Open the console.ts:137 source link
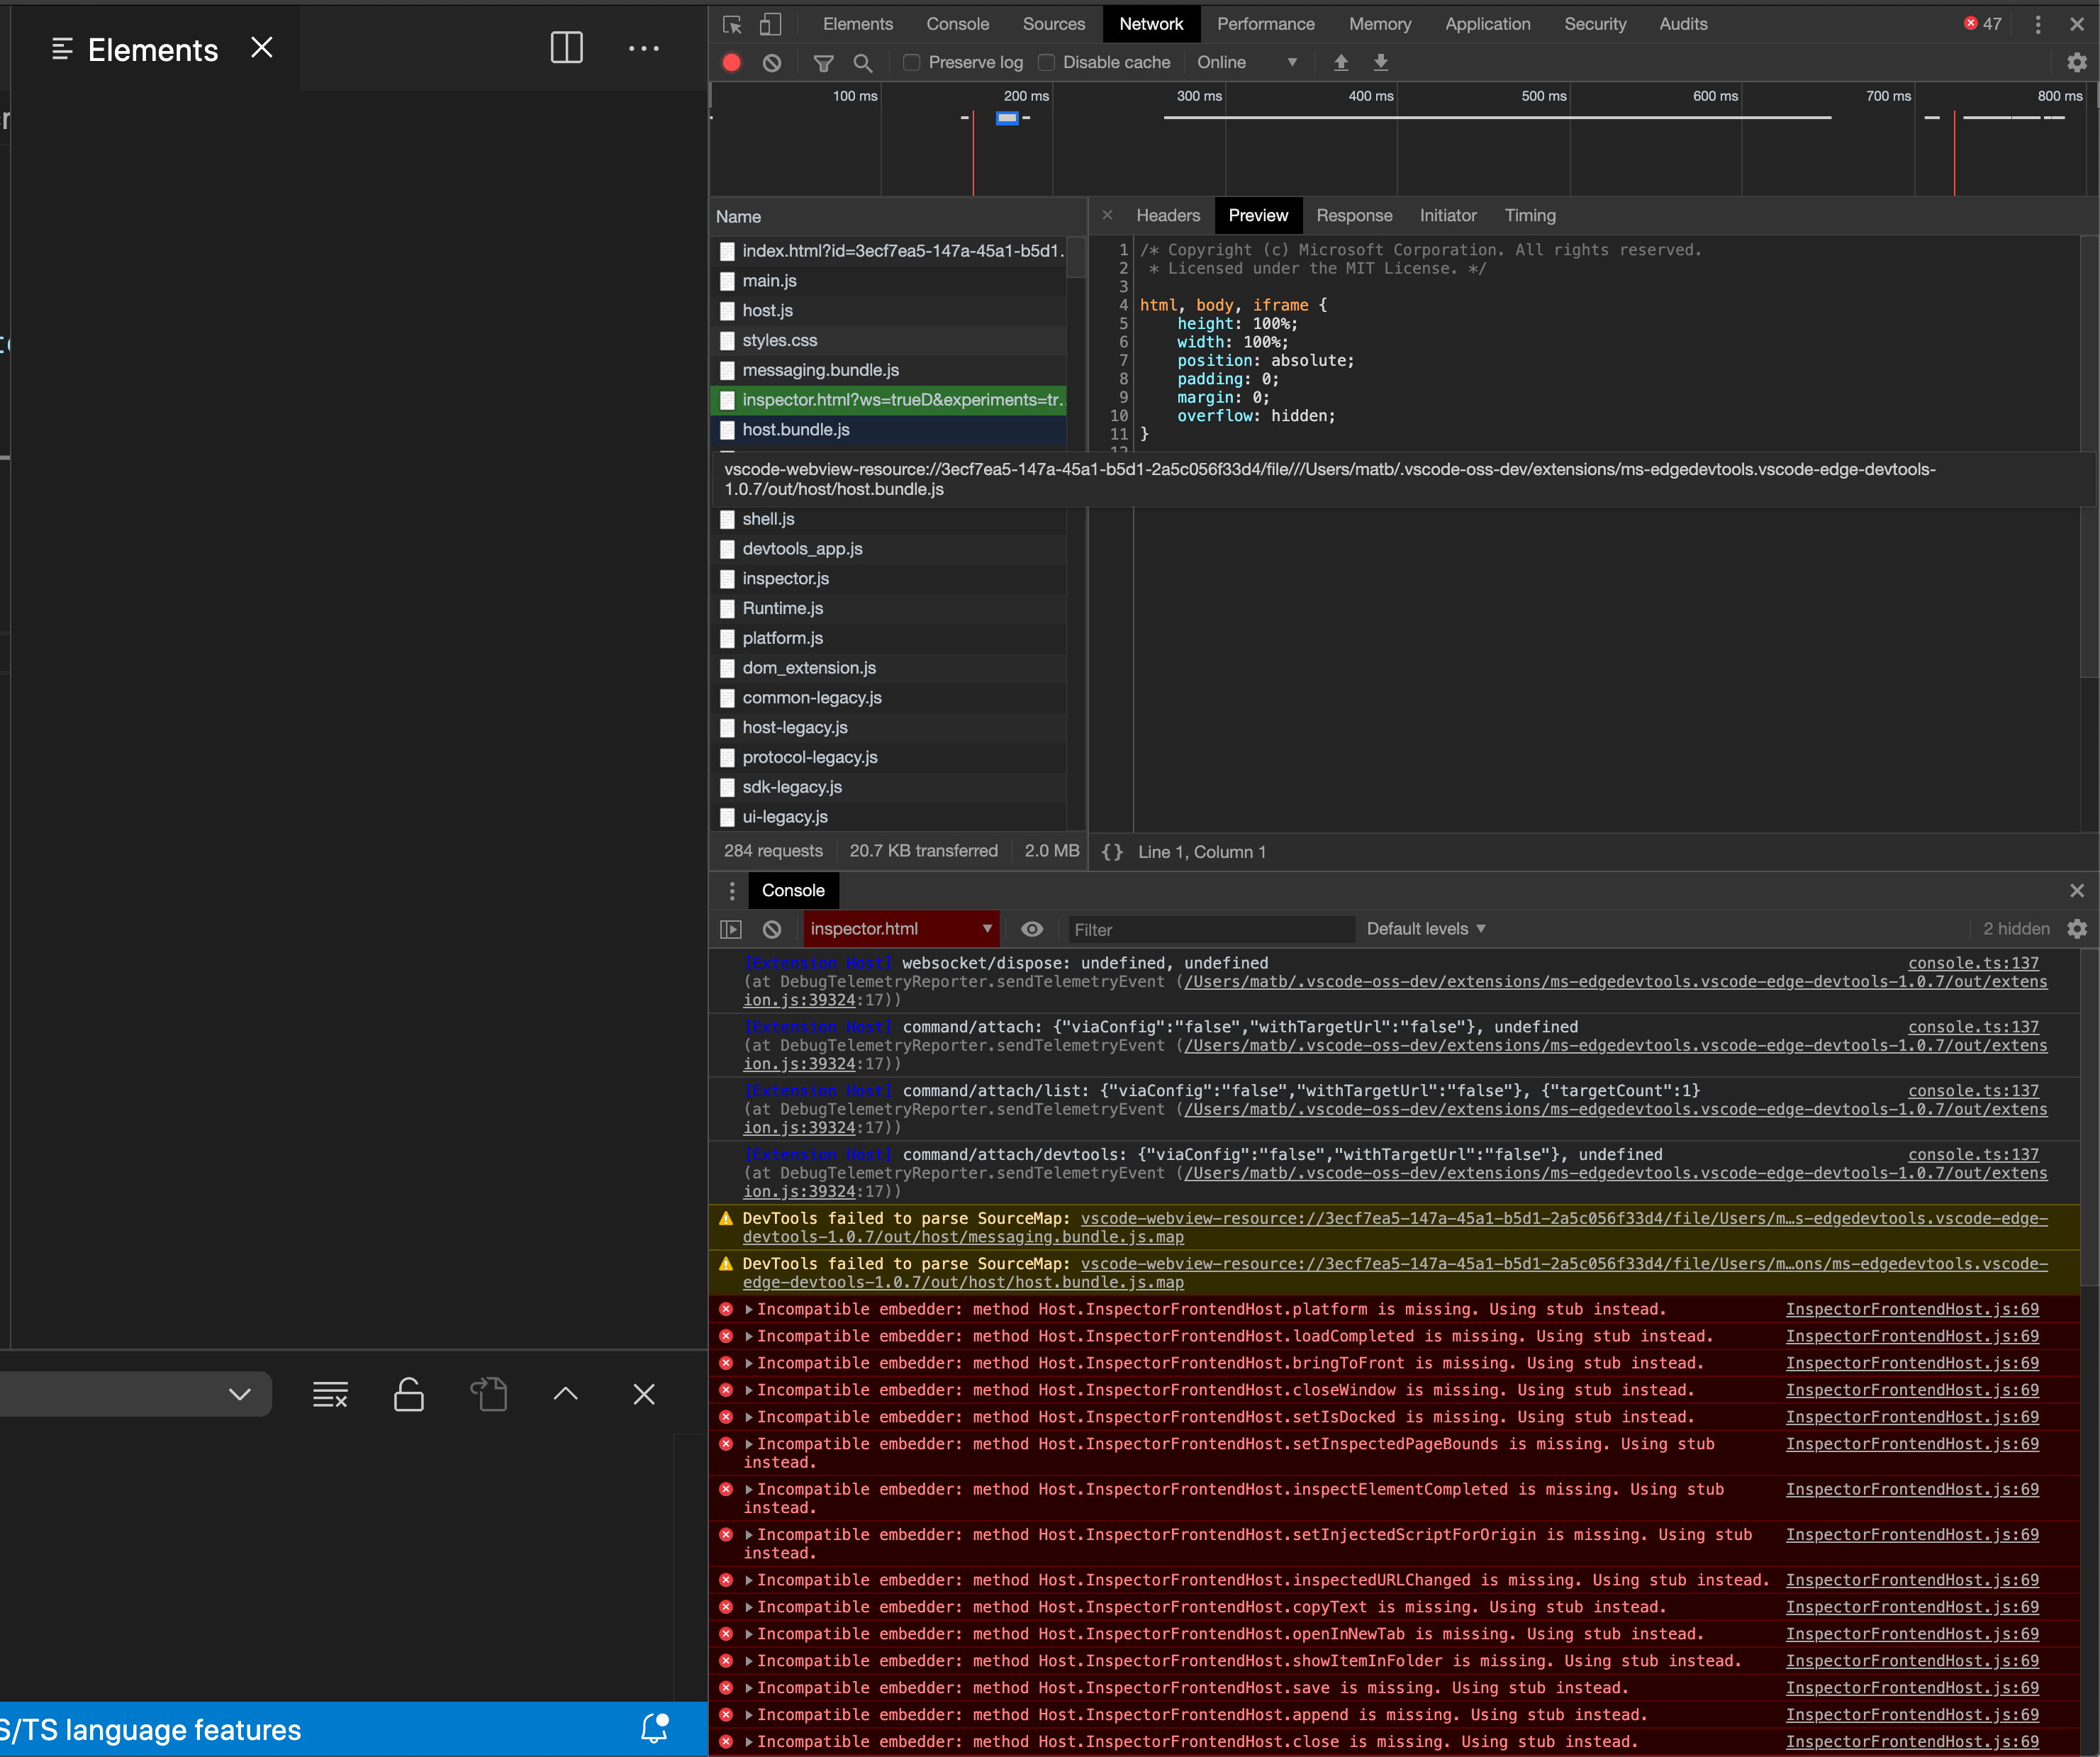2100x1757 pixels. click(1972, 963)
